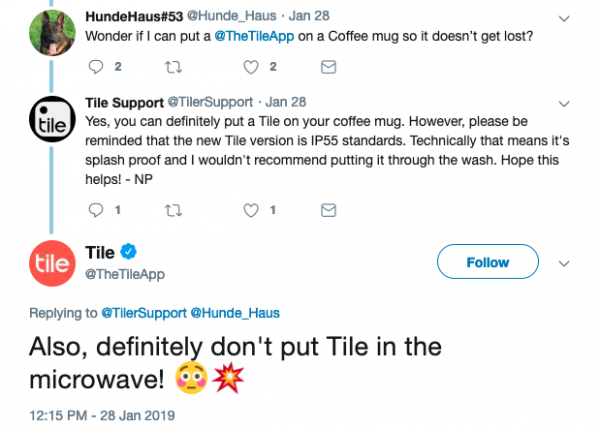This screenshot has width=600, height=429.
Task: Click the 12:15 PM - 28 Jan 2019 timestamp
Action: tap(102, 412)
